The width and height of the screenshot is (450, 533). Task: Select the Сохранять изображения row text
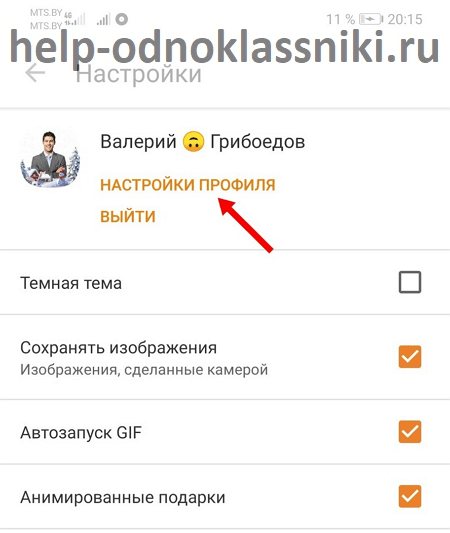pos(118,348)
